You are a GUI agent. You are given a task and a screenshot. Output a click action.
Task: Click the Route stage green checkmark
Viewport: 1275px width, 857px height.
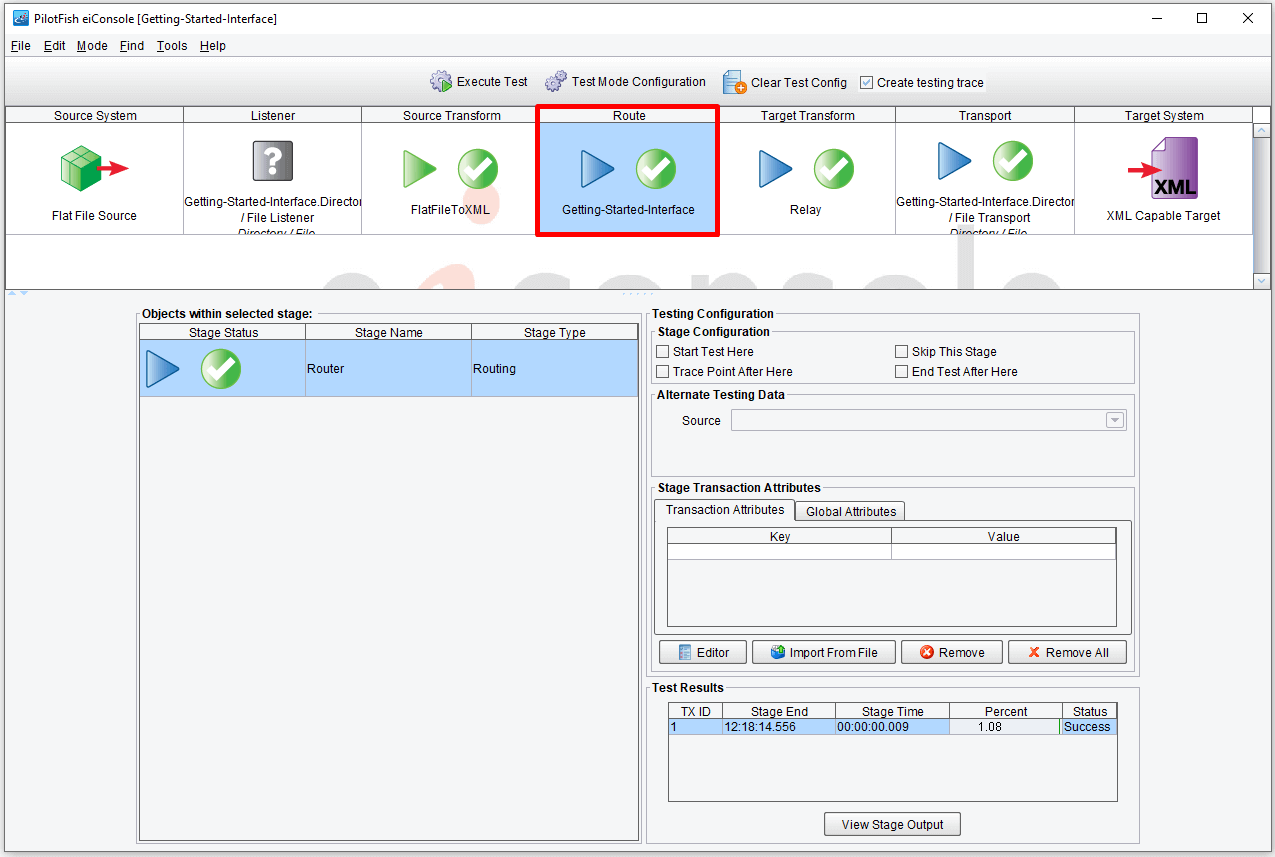[x=656, y=169]
